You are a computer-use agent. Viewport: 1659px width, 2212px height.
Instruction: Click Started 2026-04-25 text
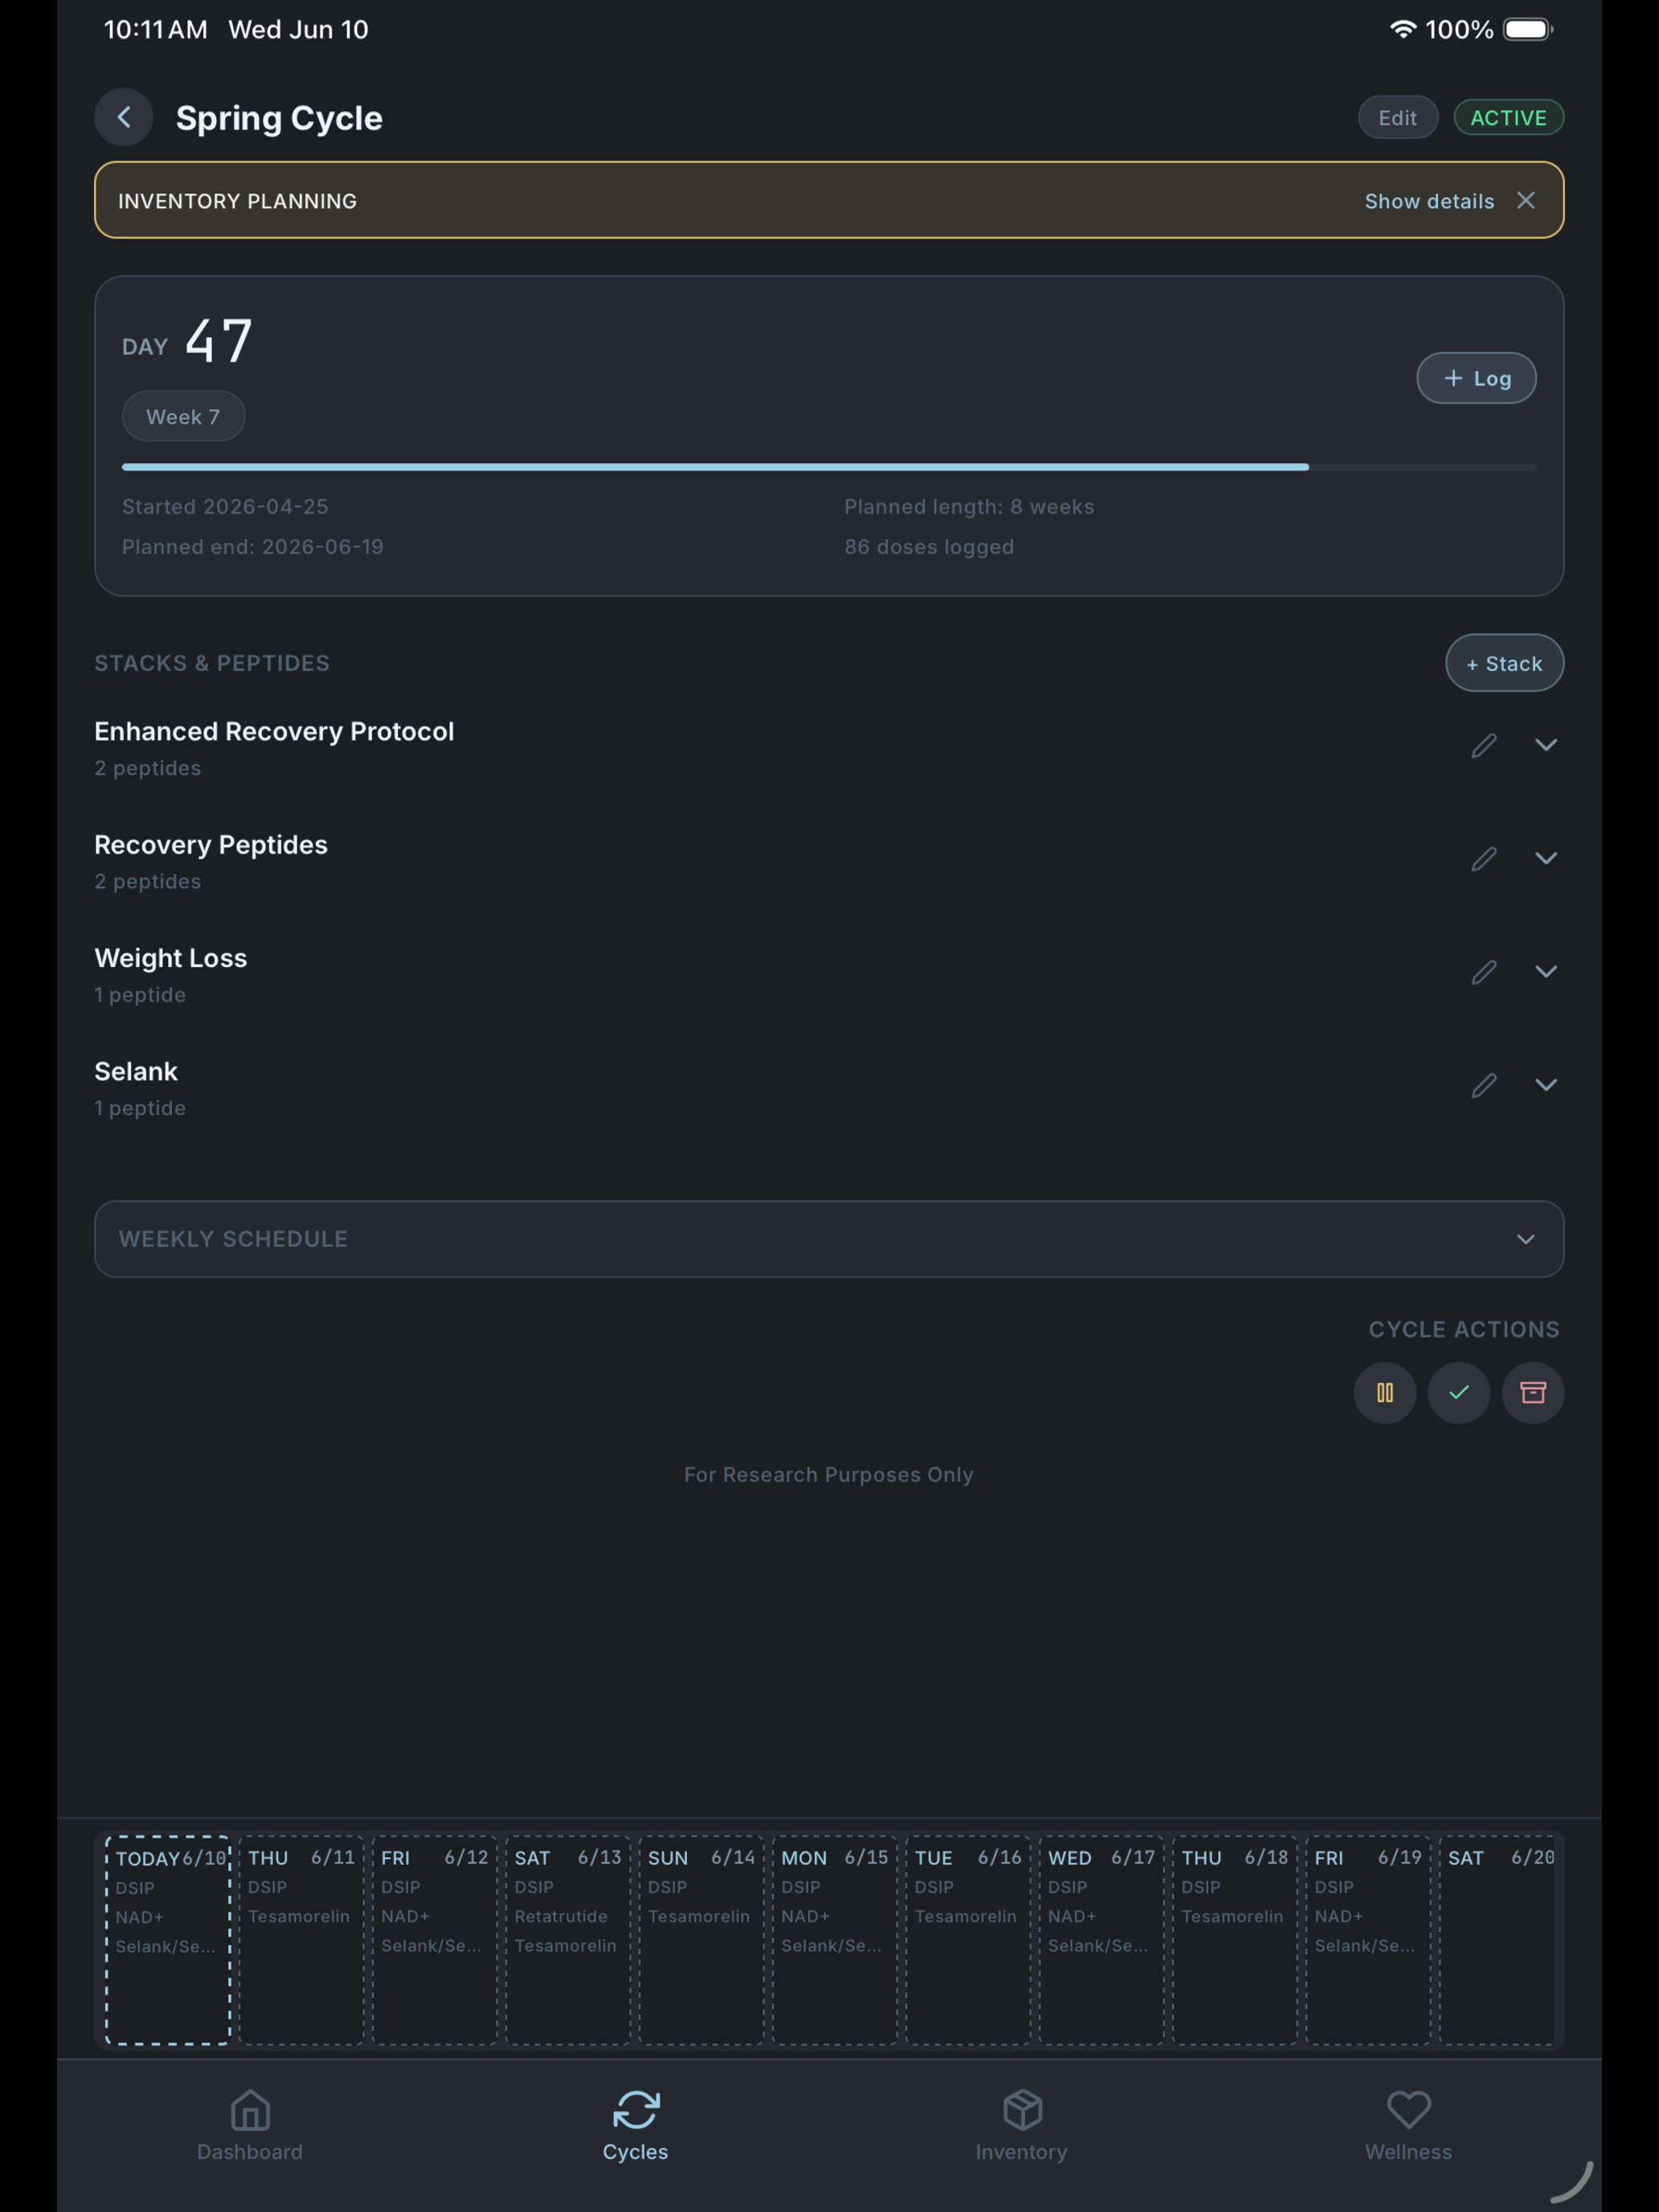[x=225, y=507]
